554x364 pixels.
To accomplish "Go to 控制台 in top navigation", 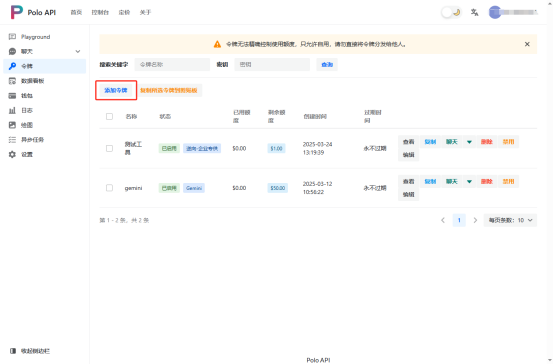I will tap(100, 12).
